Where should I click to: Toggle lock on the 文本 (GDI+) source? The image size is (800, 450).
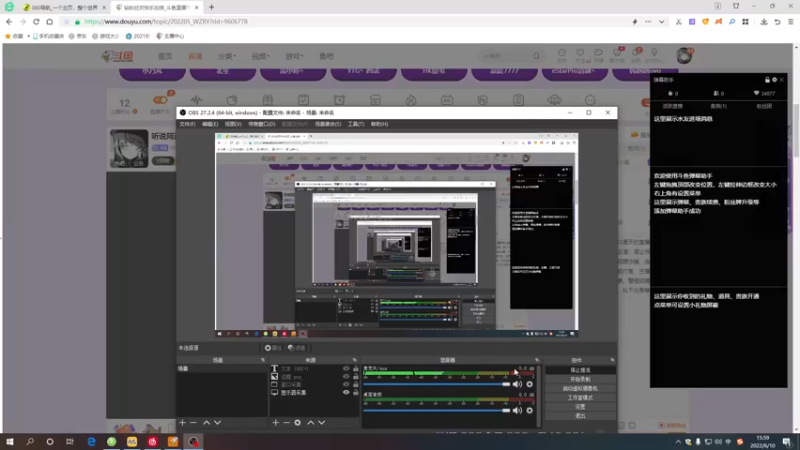point(356,368)
